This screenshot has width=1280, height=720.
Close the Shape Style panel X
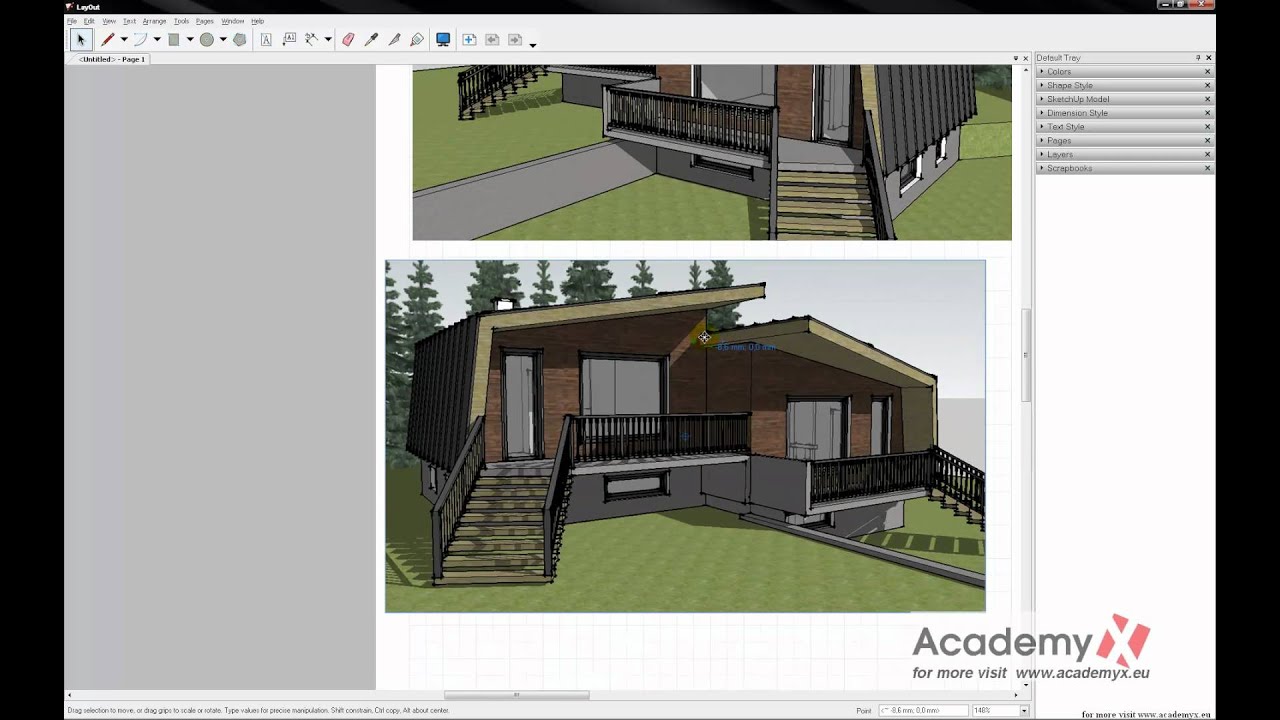coord(1207,85)
